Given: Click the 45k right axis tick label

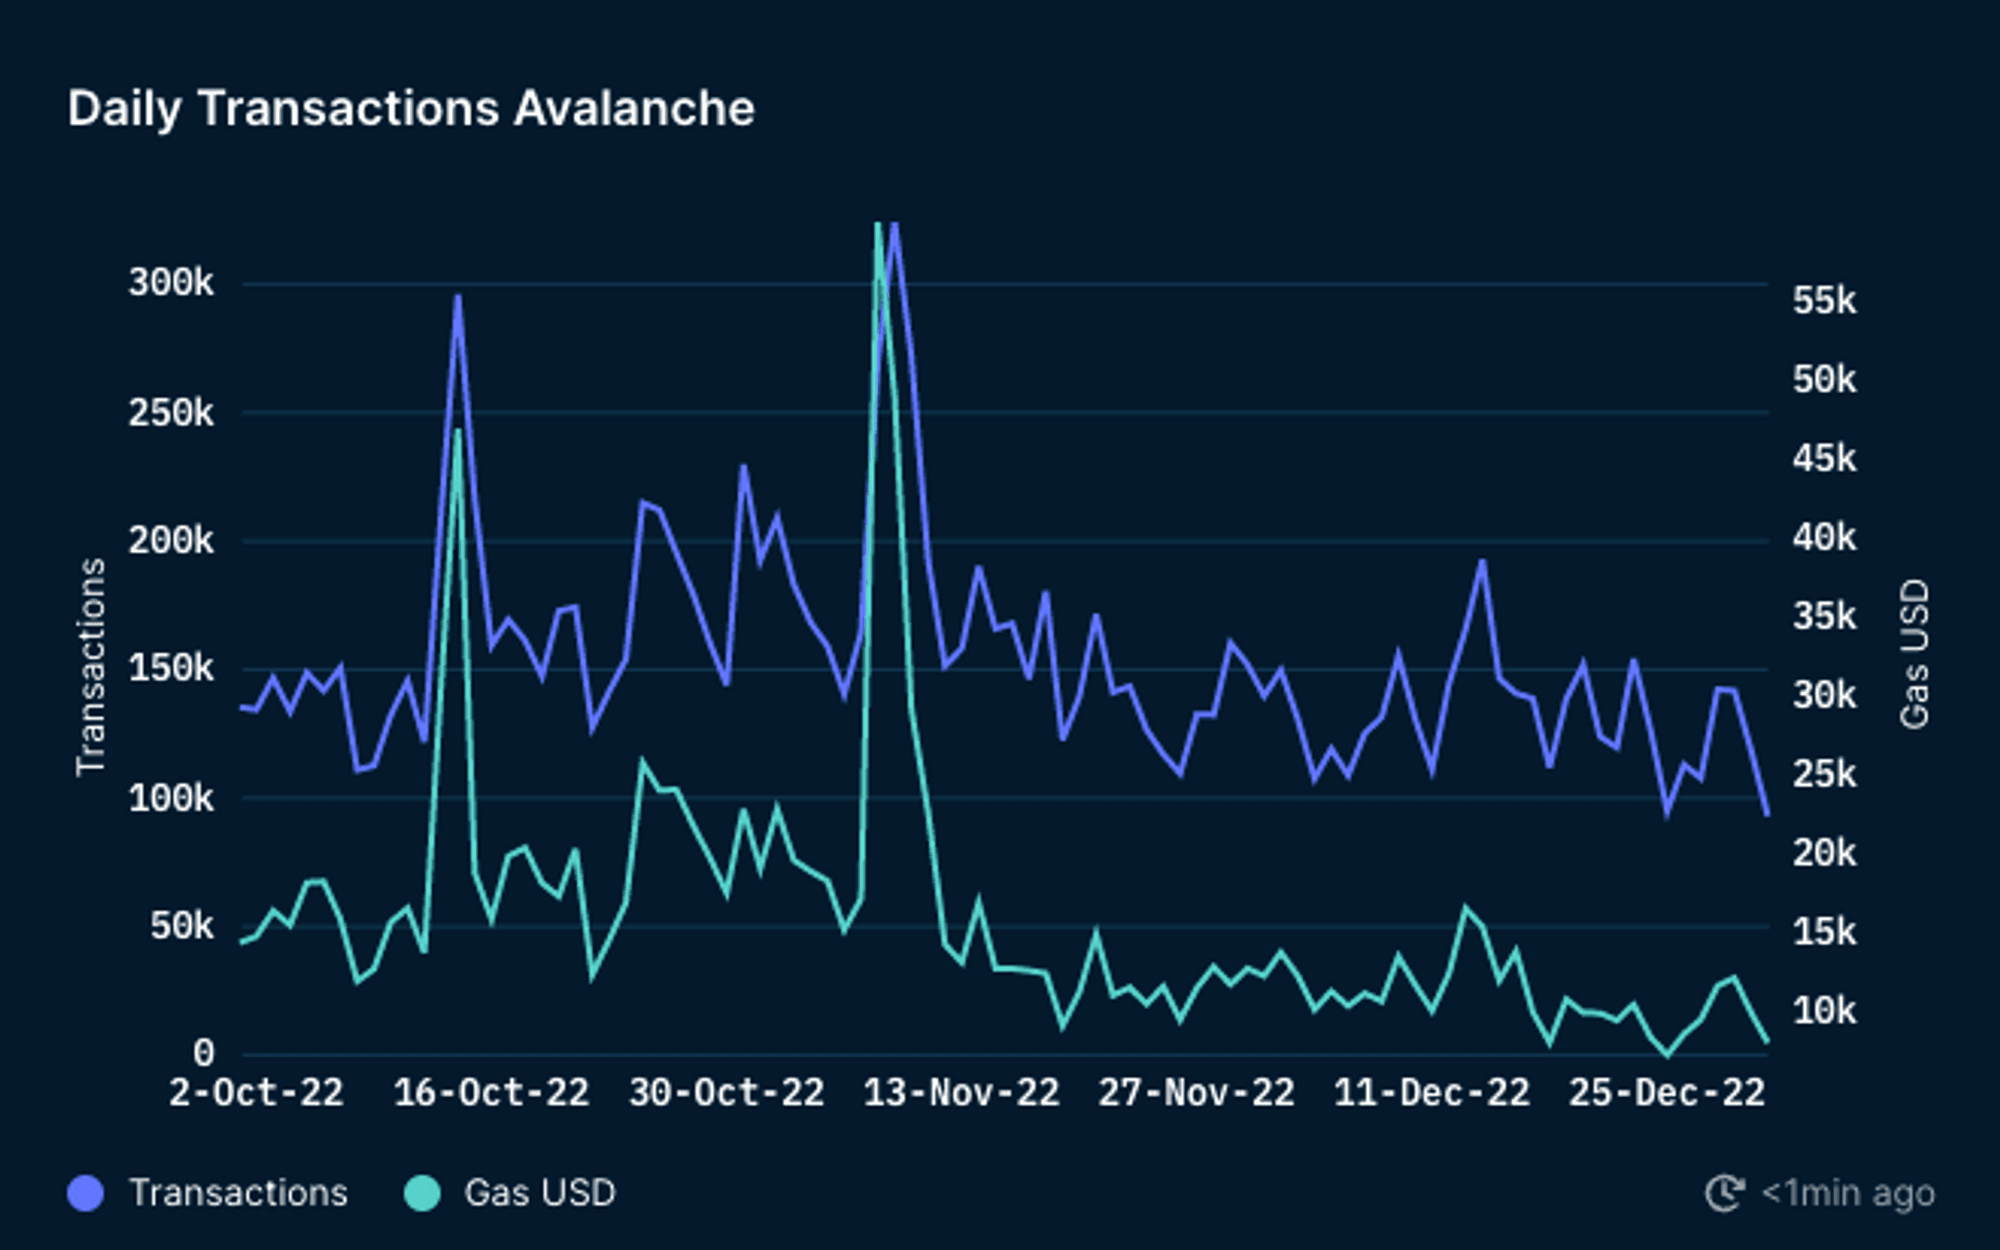Looking at the screenshot, I should 1824,458.
